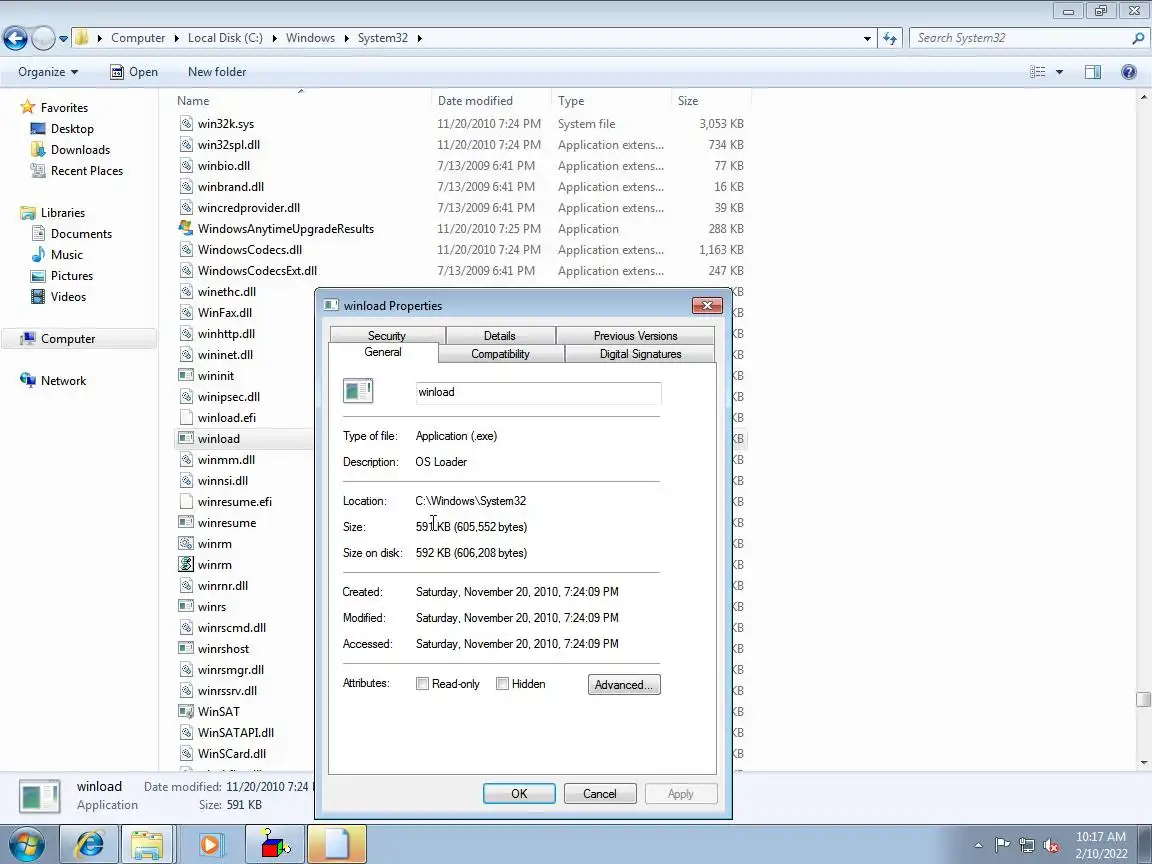Enable the Hidden attribute checkbox
This screenshot has width=1152, height=864.
coord(503,684)
